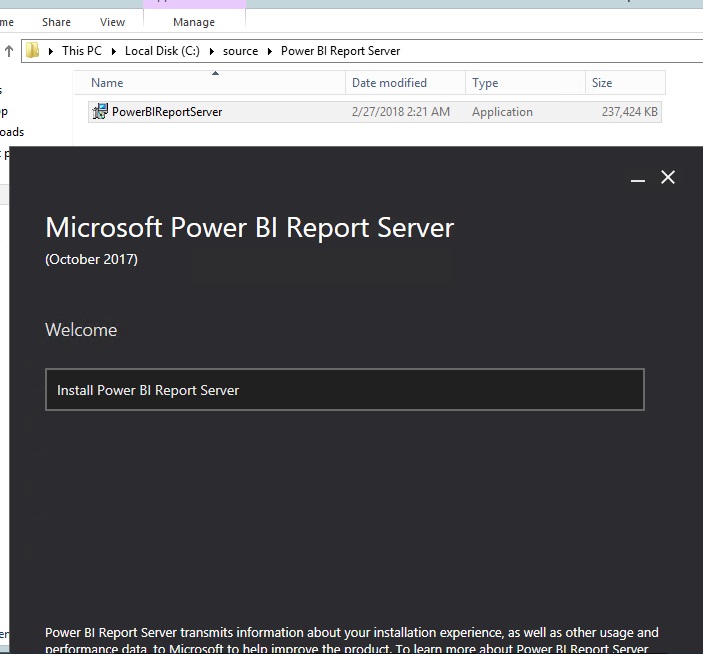The width and height of the screenshot is (703, 654).
Task: Click 237,424 KB size cell
Action: 629,112
